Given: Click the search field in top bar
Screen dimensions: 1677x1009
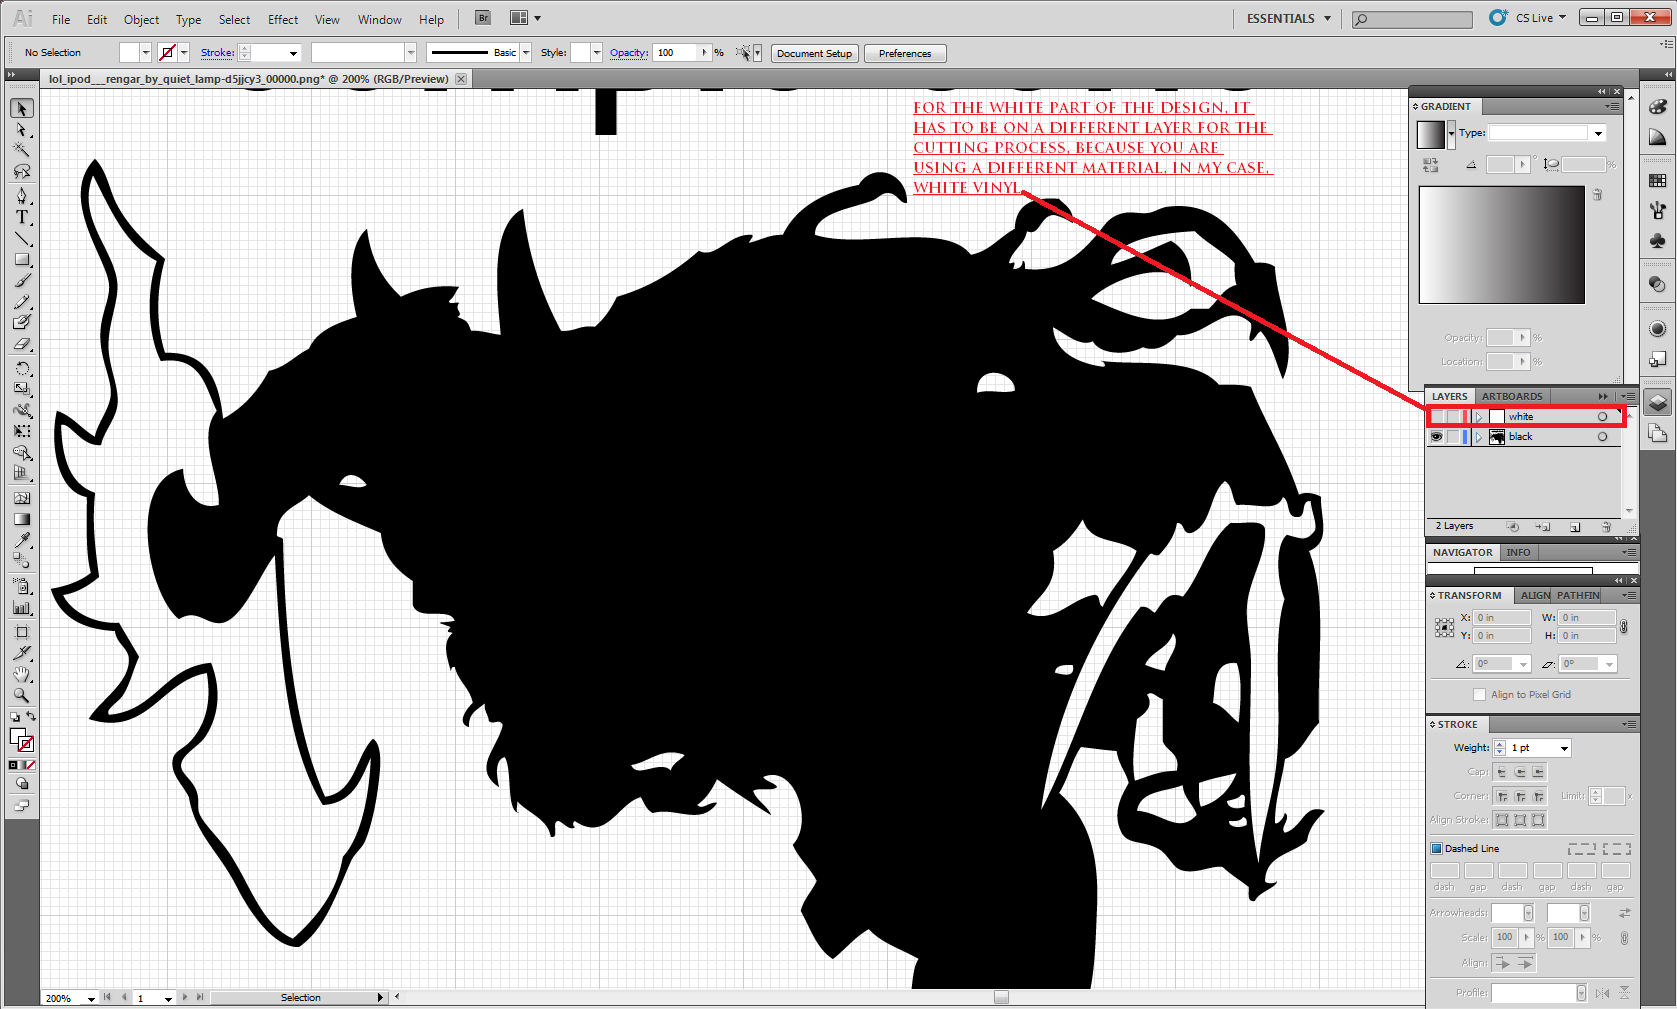Looking at the screenshot, I should click(x=1412, y=19).
